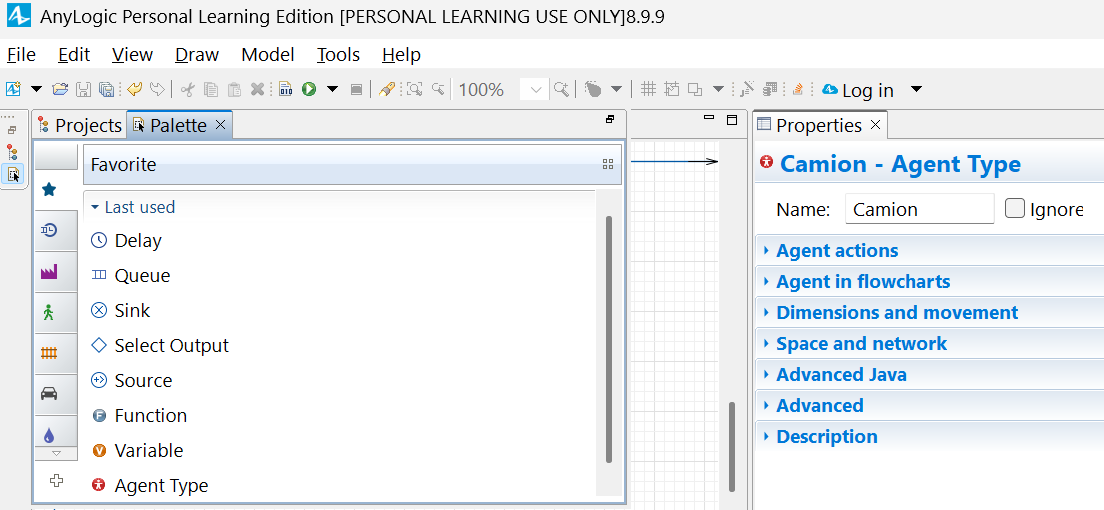
Task: Click the Zoom in magnifier icon
Action: click(561, 89)
